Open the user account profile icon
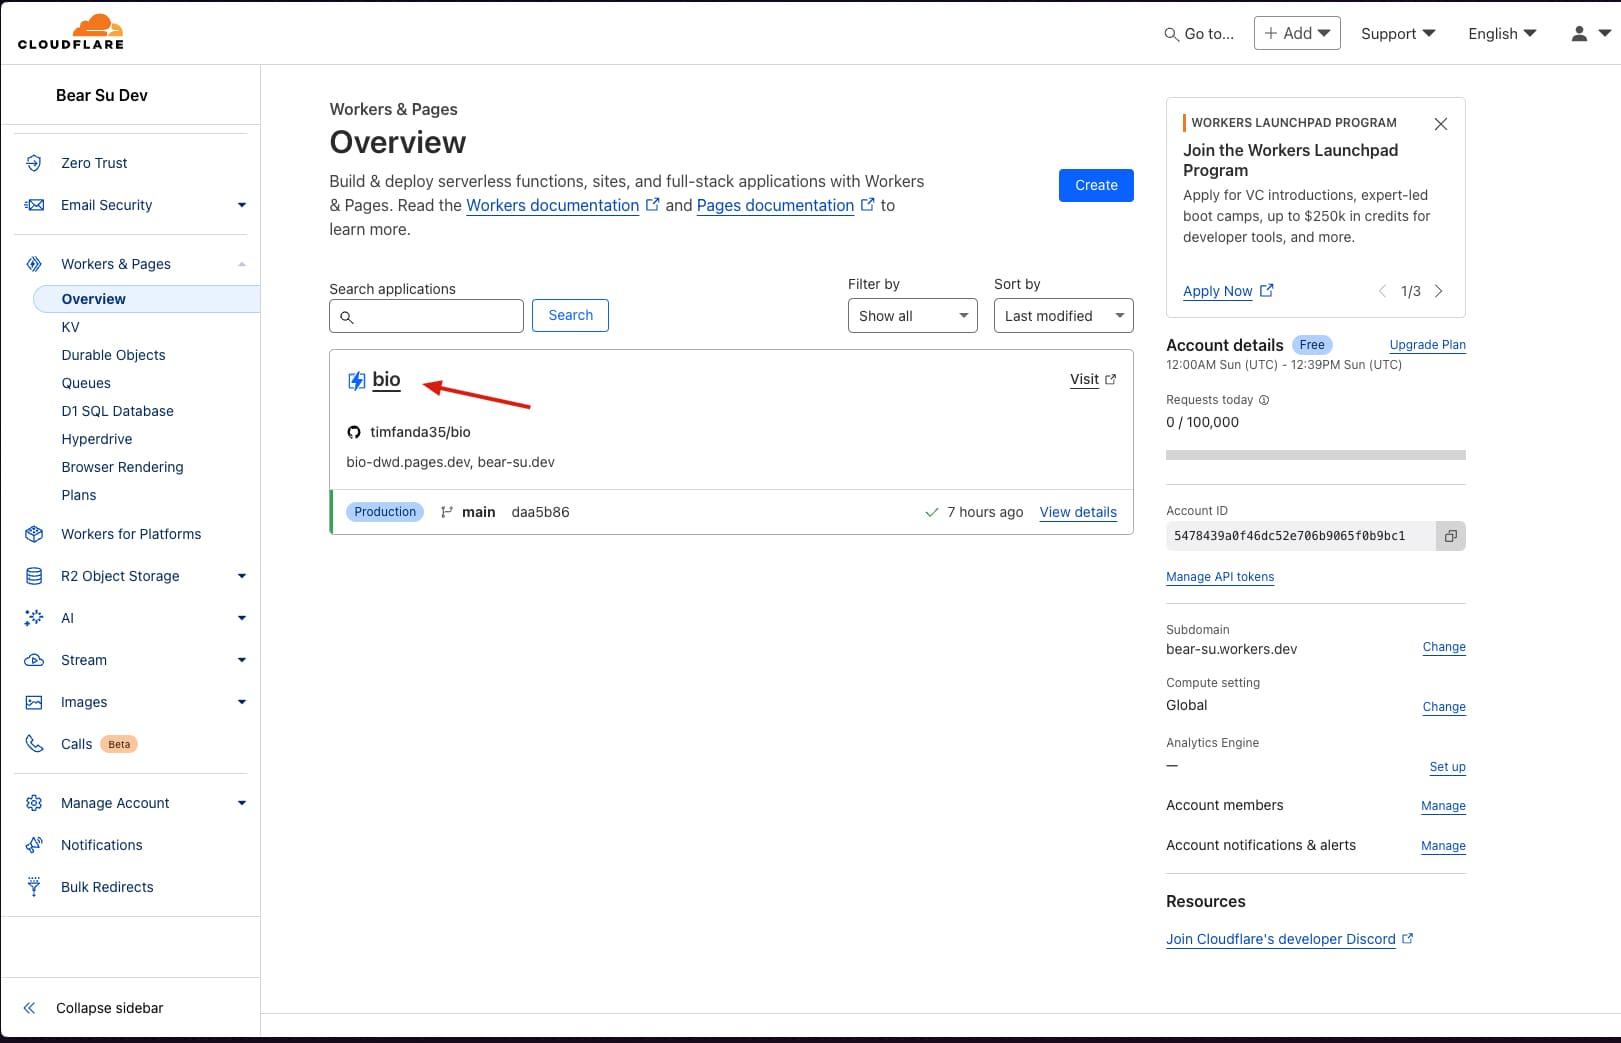Screen dimensions: 1621x1043 1579,34
